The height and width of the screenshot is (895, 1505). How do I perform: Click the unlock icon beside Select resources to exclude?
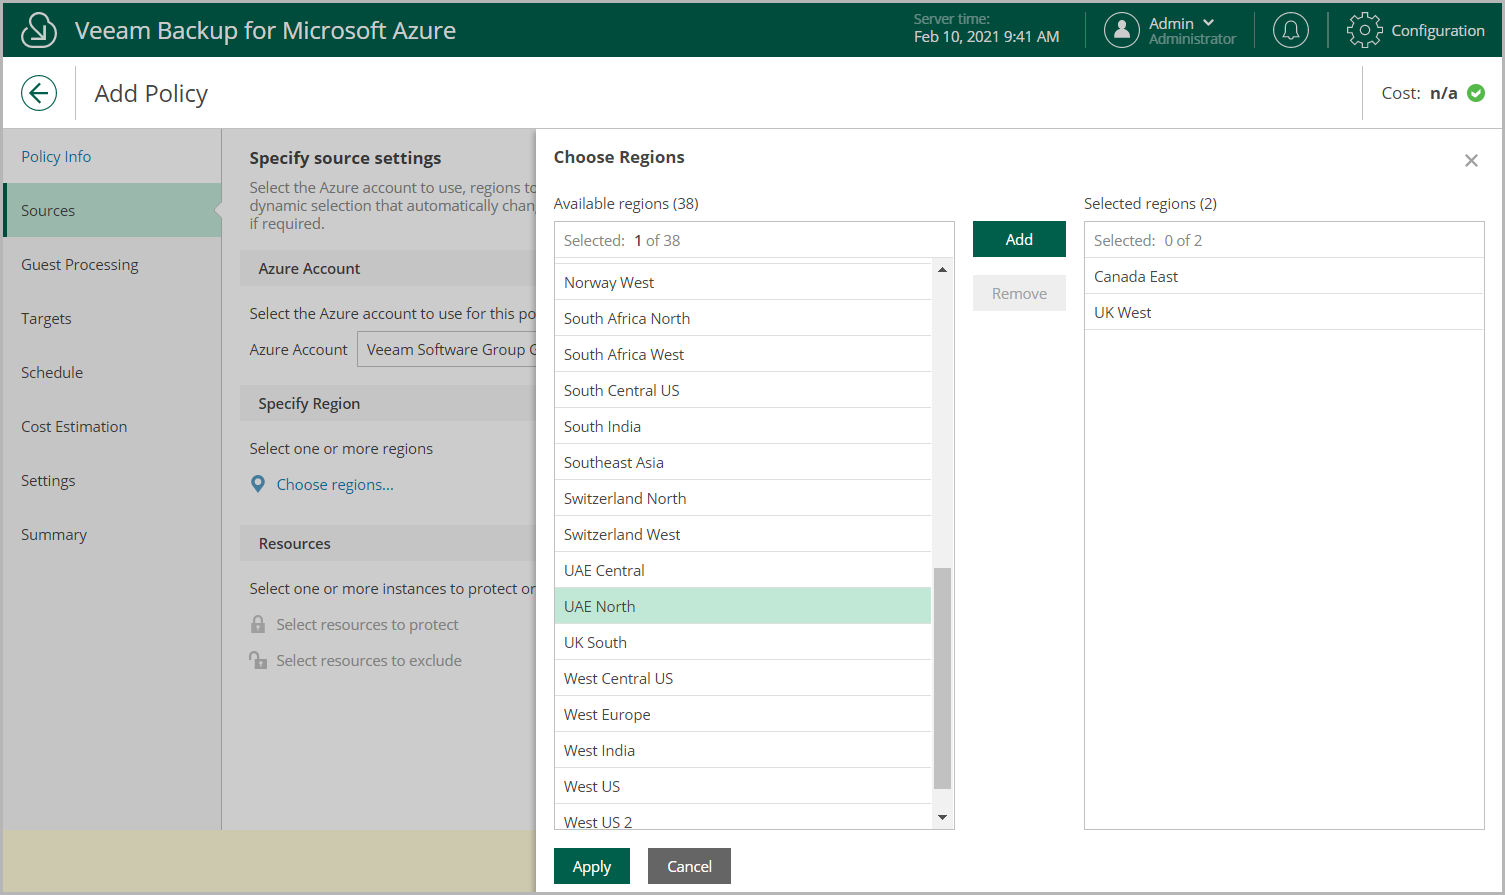coord(258,660)
